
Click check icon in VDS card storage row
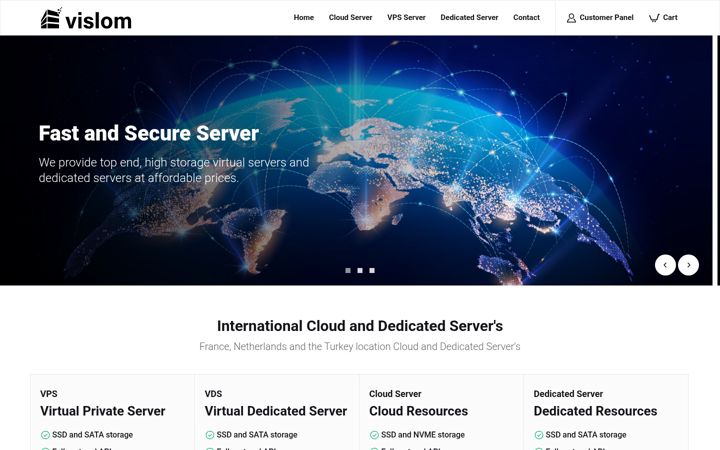click(x=209, y=435)
